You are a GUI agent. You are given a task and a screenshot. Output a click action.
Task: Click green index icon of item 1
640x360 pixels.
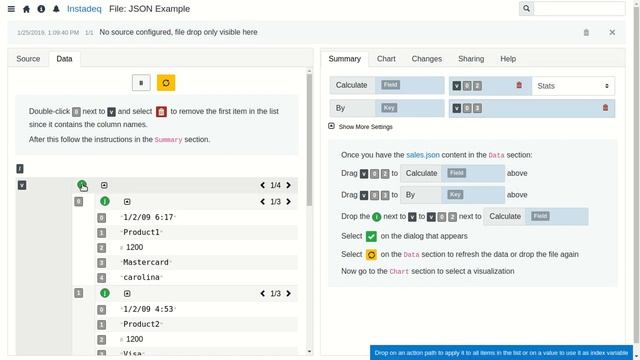pos(105,293)
